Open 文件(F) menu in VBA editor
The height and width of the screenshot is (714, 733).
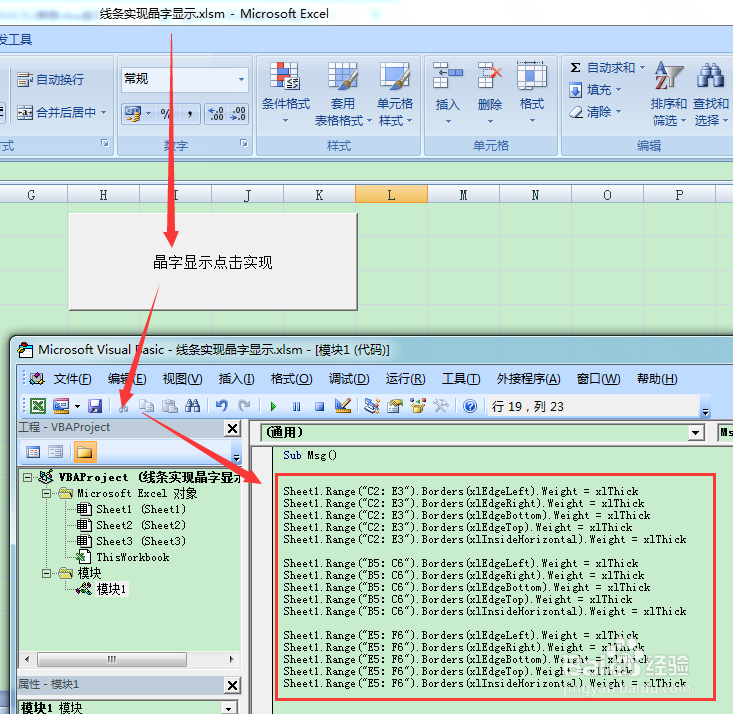tap(72, 379)
